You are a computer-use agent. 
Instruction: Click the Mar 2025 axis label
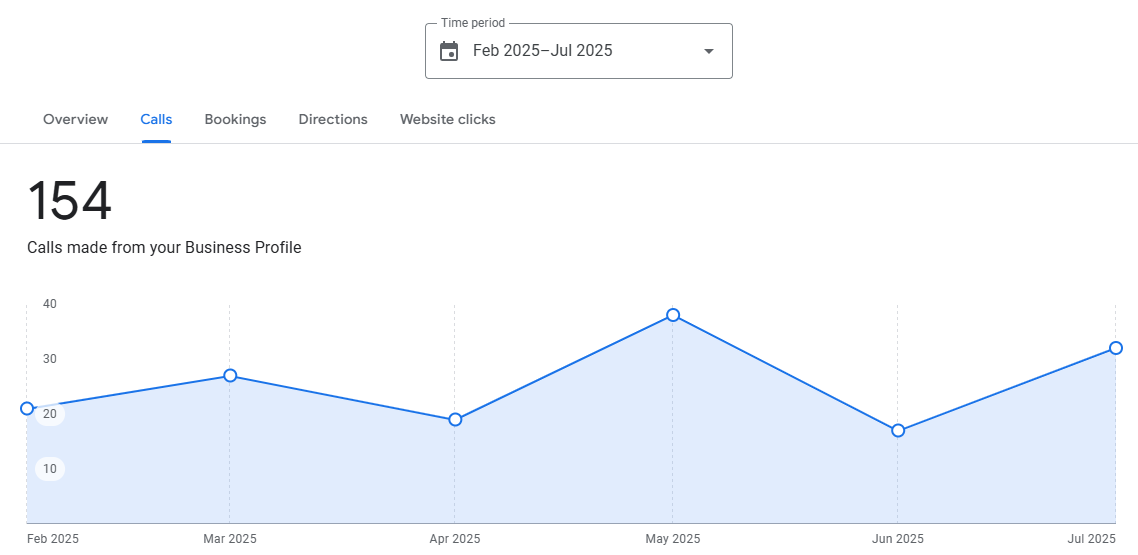[x=230, y=539]
